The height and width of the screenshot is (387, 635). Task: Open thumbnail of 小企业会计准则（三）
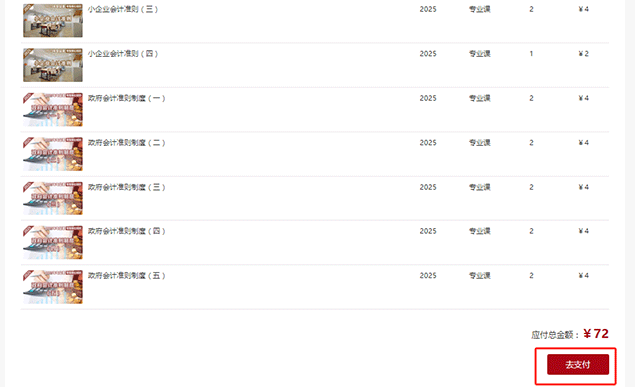53,21
